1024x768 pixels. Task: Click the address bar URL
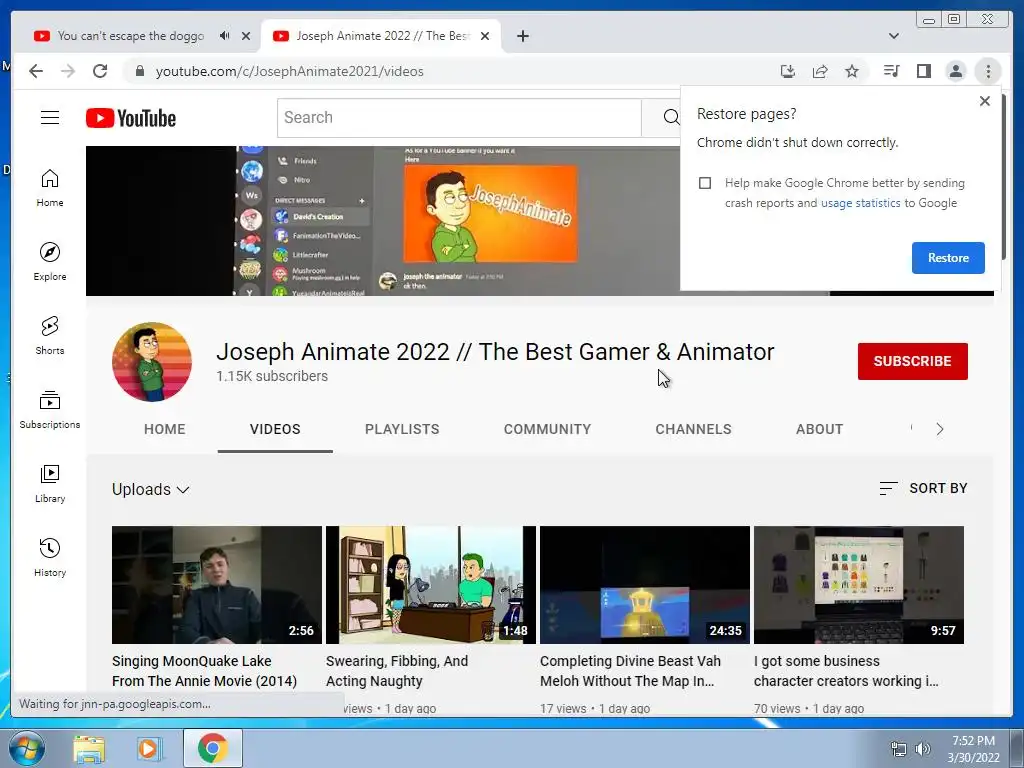pos(289,71)
